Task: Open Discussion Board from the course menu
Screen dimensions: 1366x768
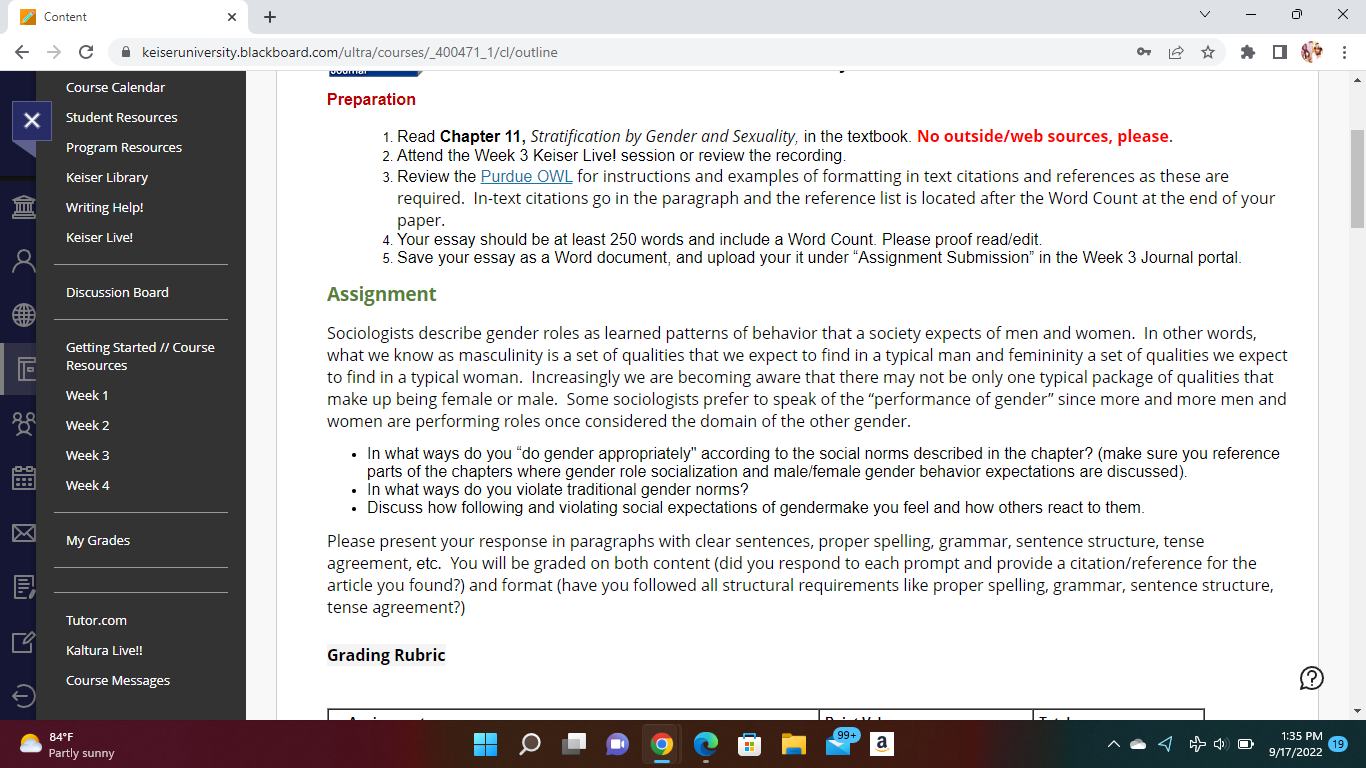Action: pos(117,292)
